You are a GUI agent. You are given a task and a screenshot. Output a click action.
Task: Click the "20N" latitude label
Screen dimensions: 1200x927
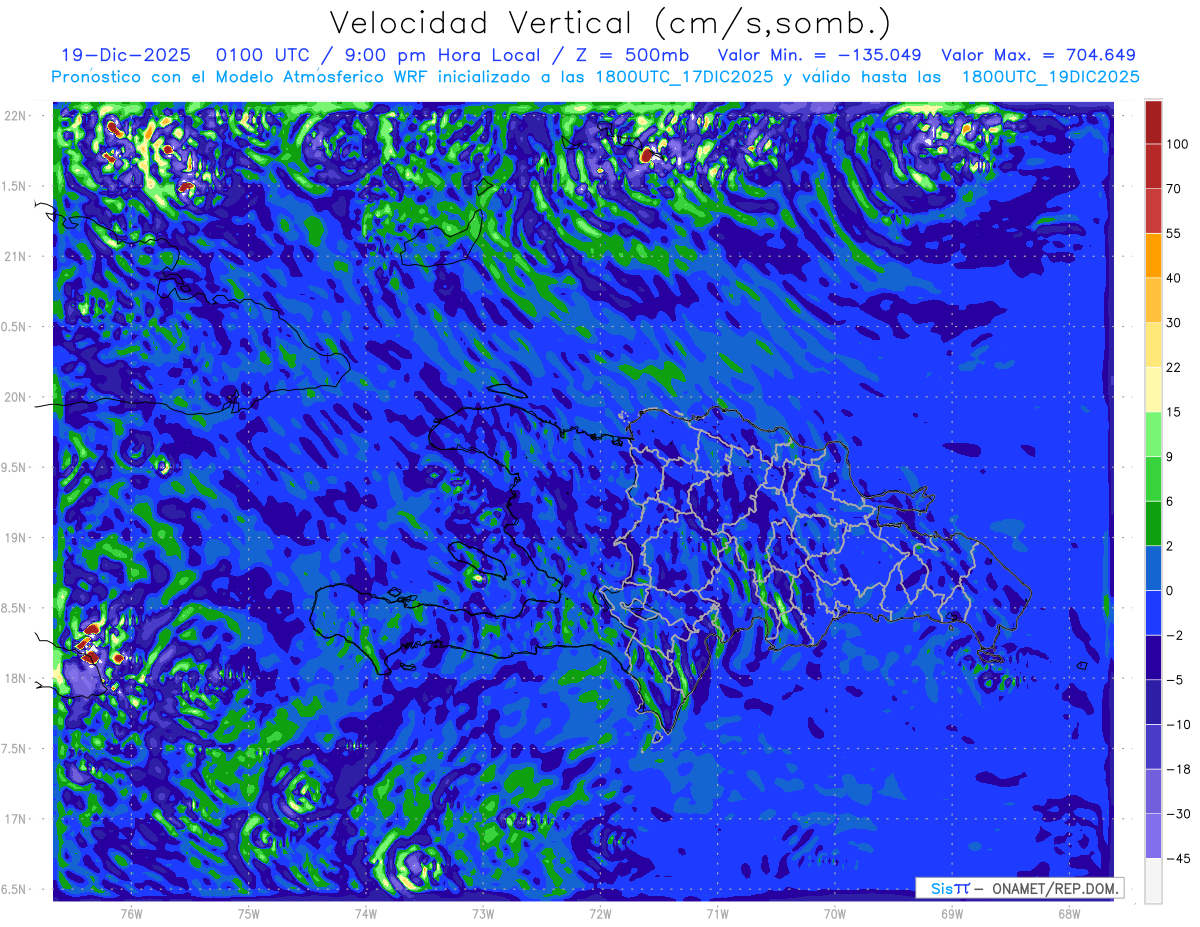(x=16, y=397)
